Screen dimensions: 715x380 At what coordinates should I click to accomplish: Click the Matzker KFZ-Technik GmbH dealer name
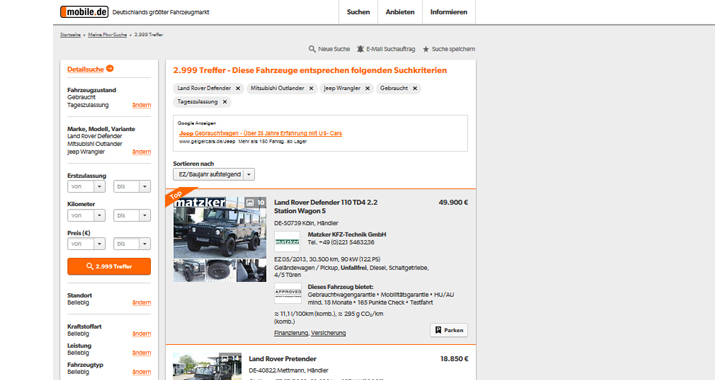pos(347,234)
